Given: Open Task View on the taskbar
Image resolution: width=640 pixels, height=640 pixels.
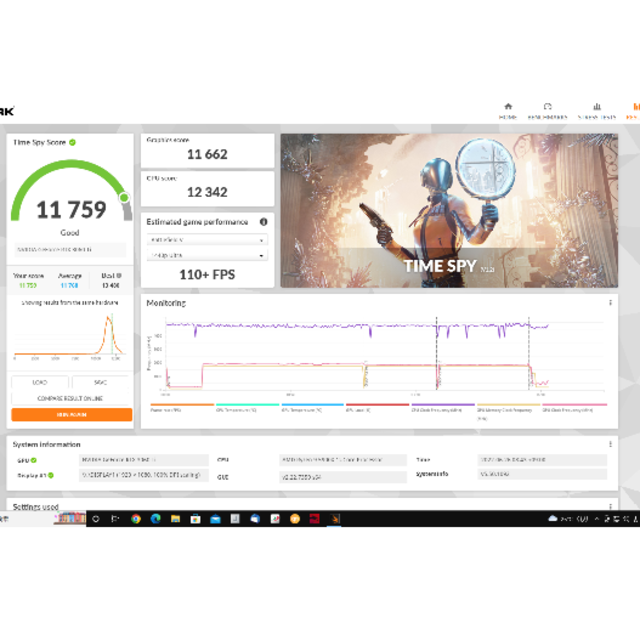Looking at the screenshot, I should [116, 519].
